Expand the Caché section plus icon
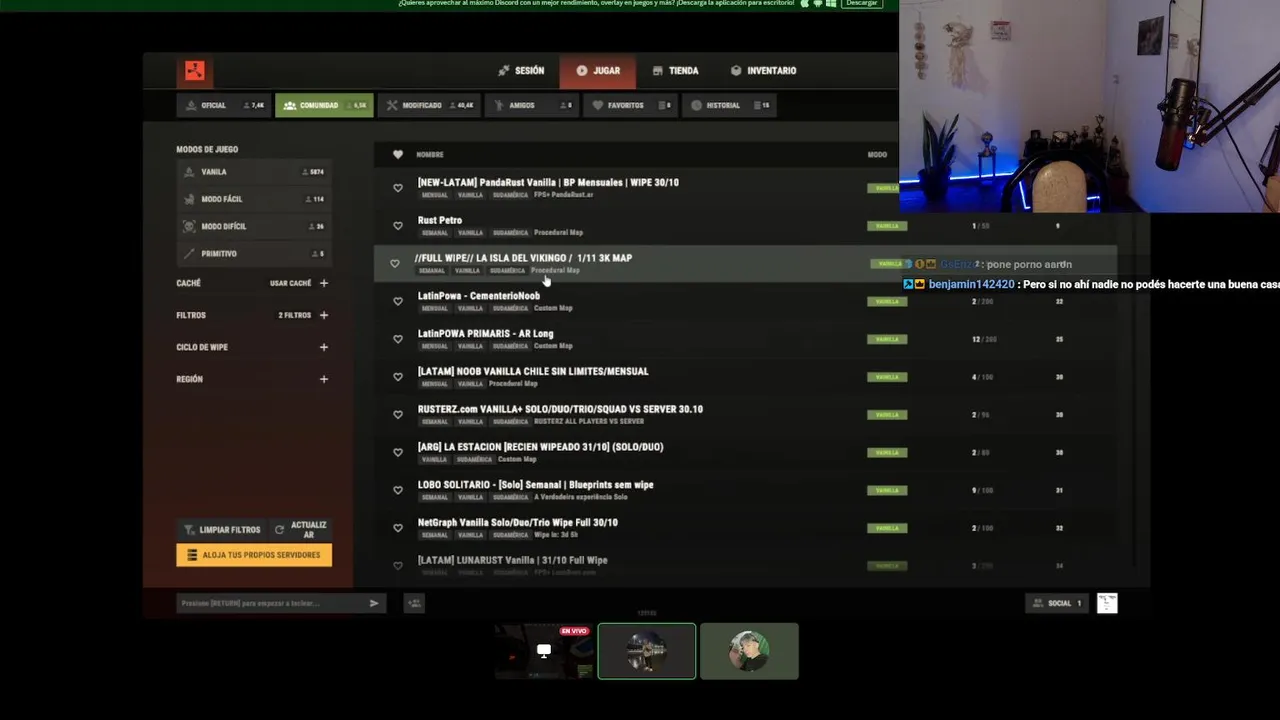The image size is (1280, 720). [323, 283]
